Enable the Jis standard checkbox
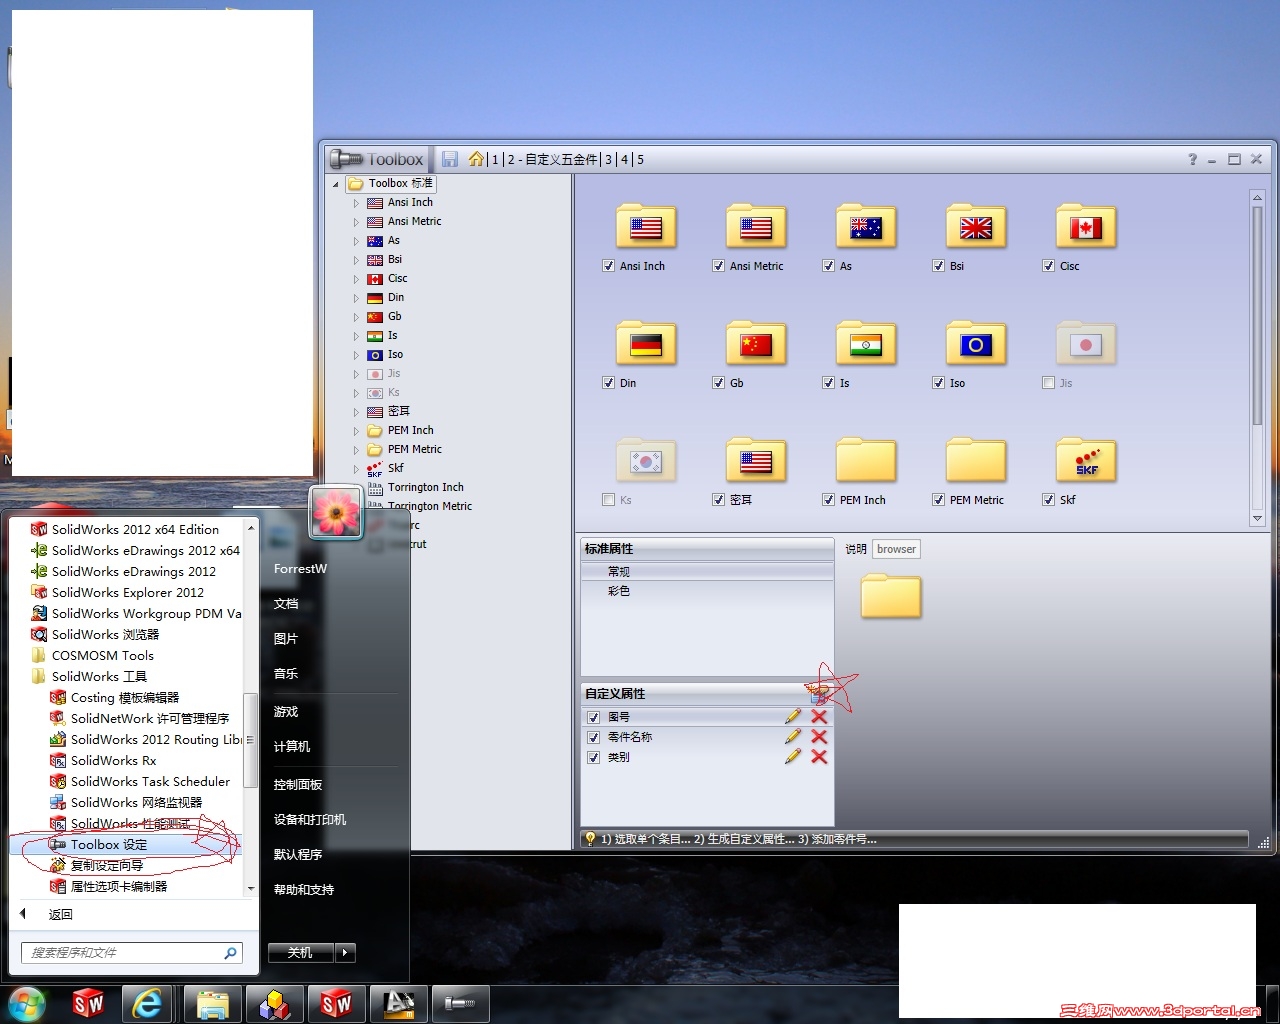This screenshot has height=1024, width=1280. click(1048, 383)
